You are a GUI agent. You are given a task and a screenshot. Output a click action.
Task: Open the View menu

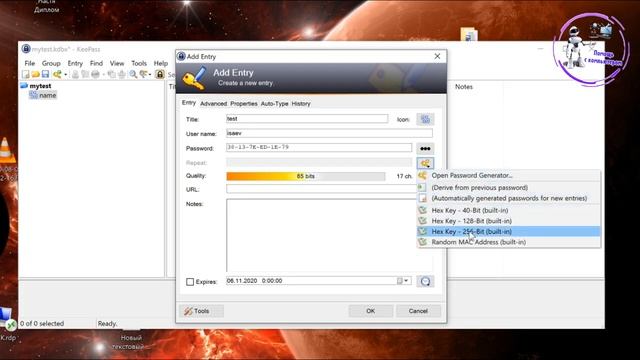[x=117, y=63]
